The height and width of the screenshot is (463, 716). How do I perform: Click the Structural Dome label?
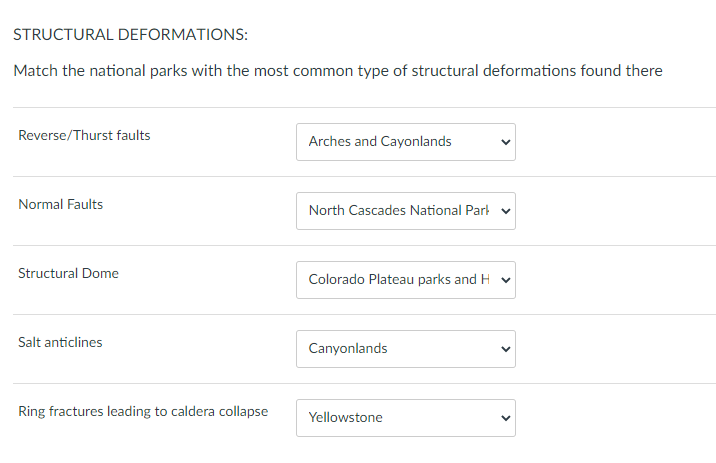click(x=68, y=273)
